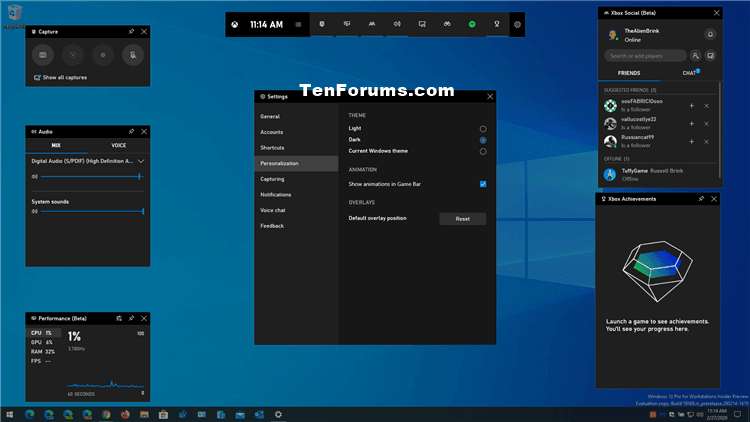The width and height of the screenshot is (750, 422).
Task: Toggle the microphone in the Capture widget
Action: pos(130,57)
